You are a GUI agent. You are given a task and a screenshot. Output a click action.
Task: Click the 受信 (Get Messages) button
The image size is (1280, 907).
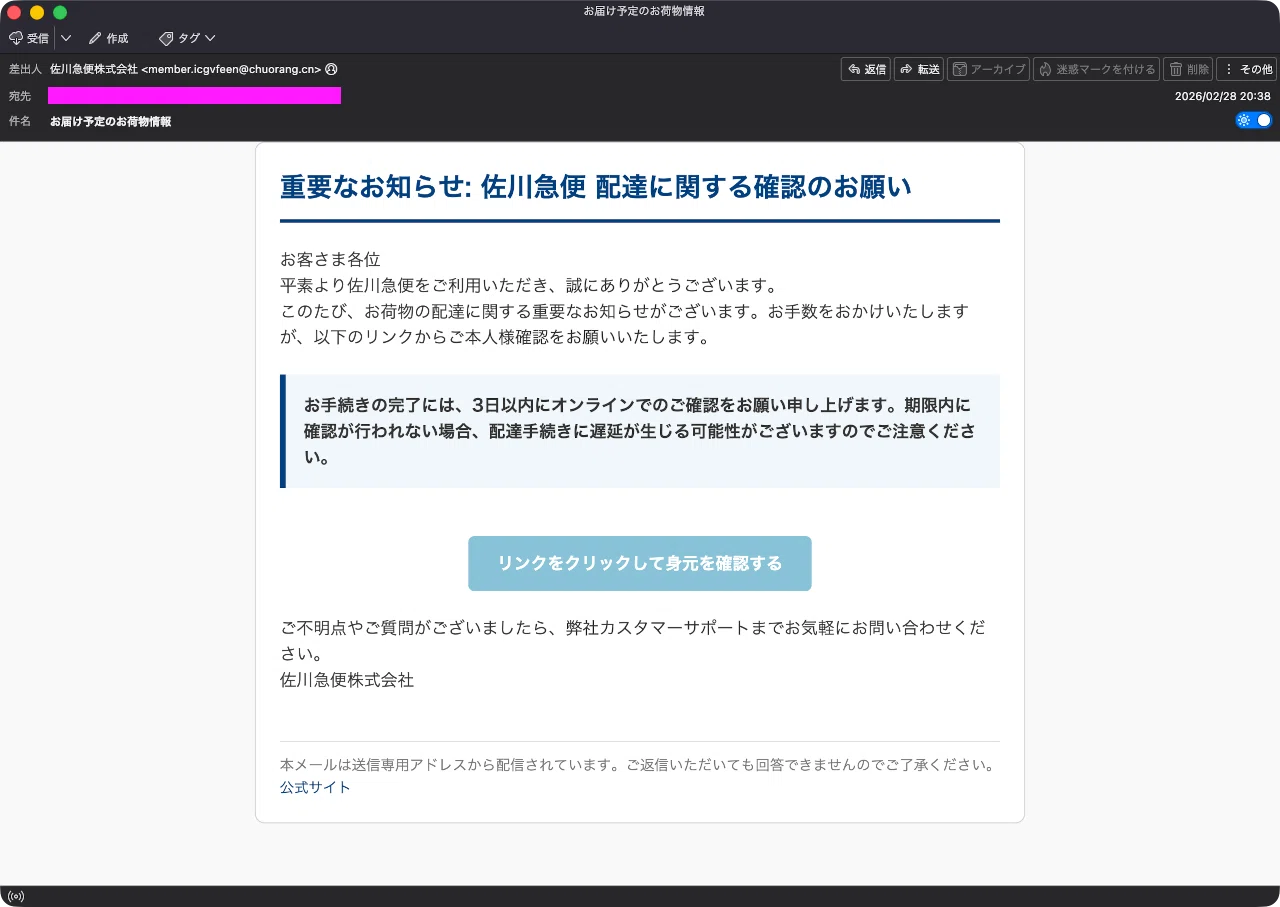[29, 38]
